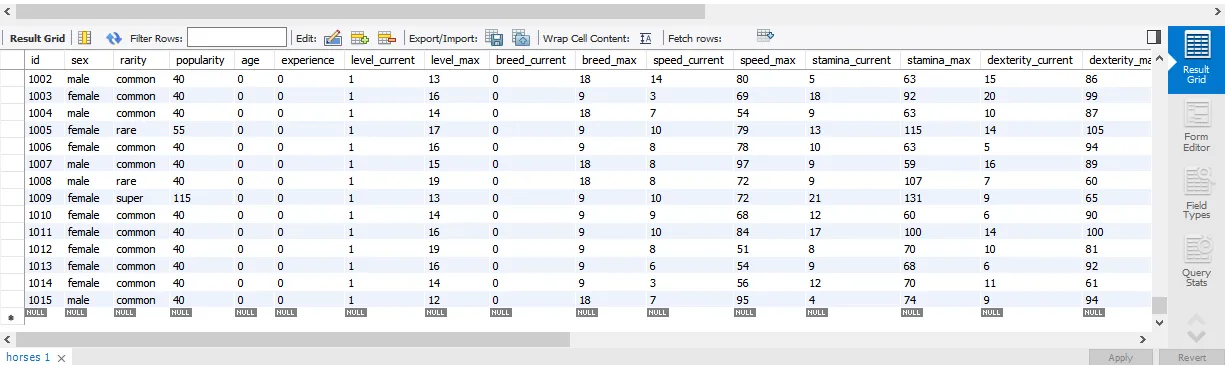Viewport: 1225px width, 365px height.
Task: Select the id cell 1012
Action: pyautogui.click(x=44, y=248)
